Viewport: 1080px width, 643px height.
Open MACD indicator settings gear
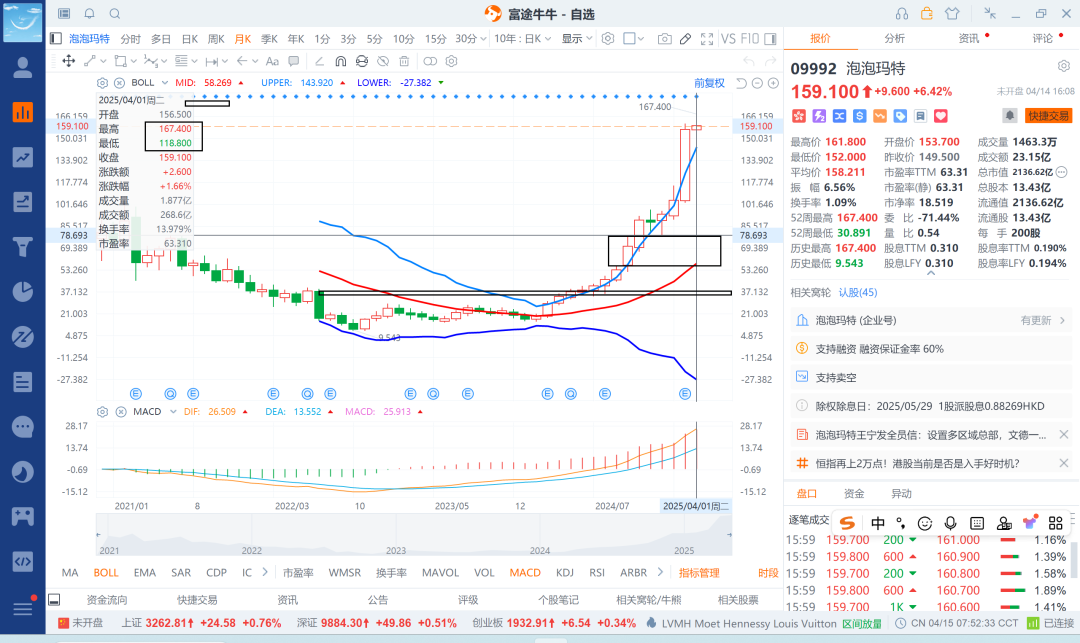[103, 412]
